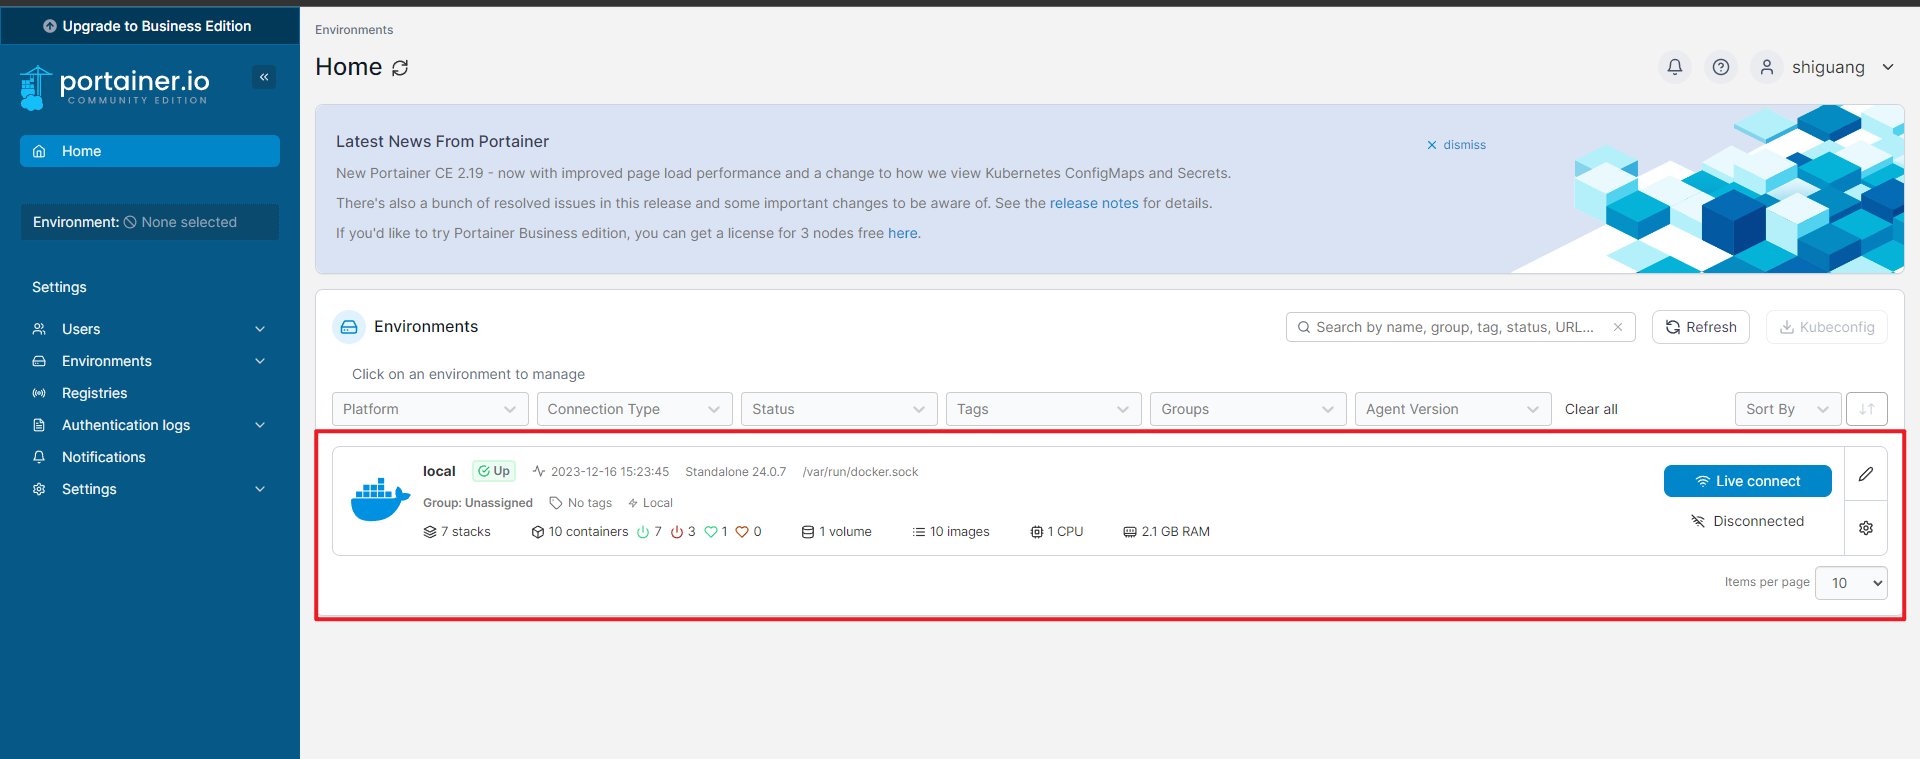Image resolution: width=1920 pixels, height=759 pixels.
Task: Click the Environments panel header icon
Action: click(349, 327)
